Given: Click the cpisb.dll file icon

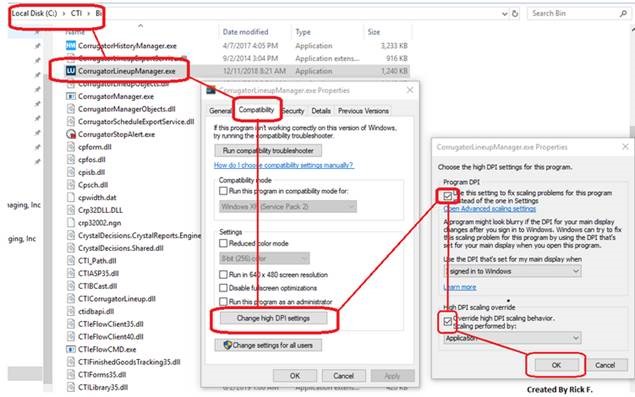Looking at the screenshot, I should [71, 172].
